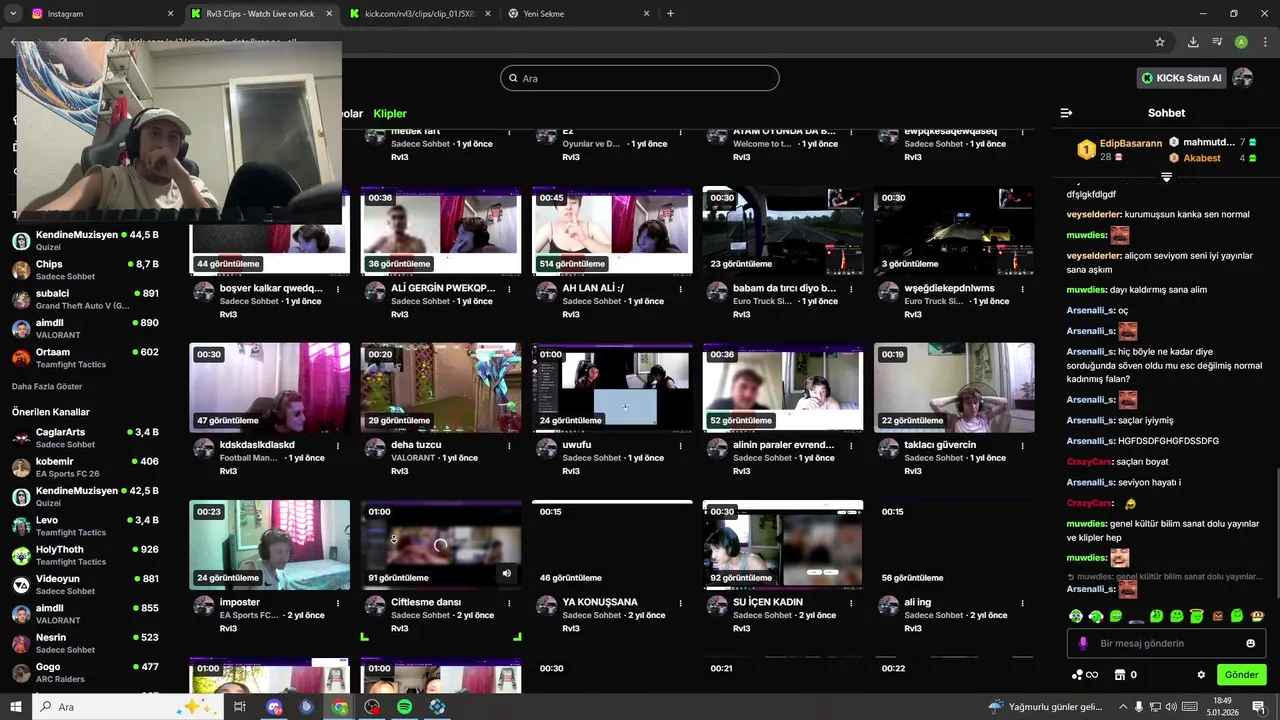Image resolution: width=1280 pixels, height=720 pixels.
Task: Play the 'kdskdaslkdlaskd' clip thumbnail
Action: click(x=270, y=388)
